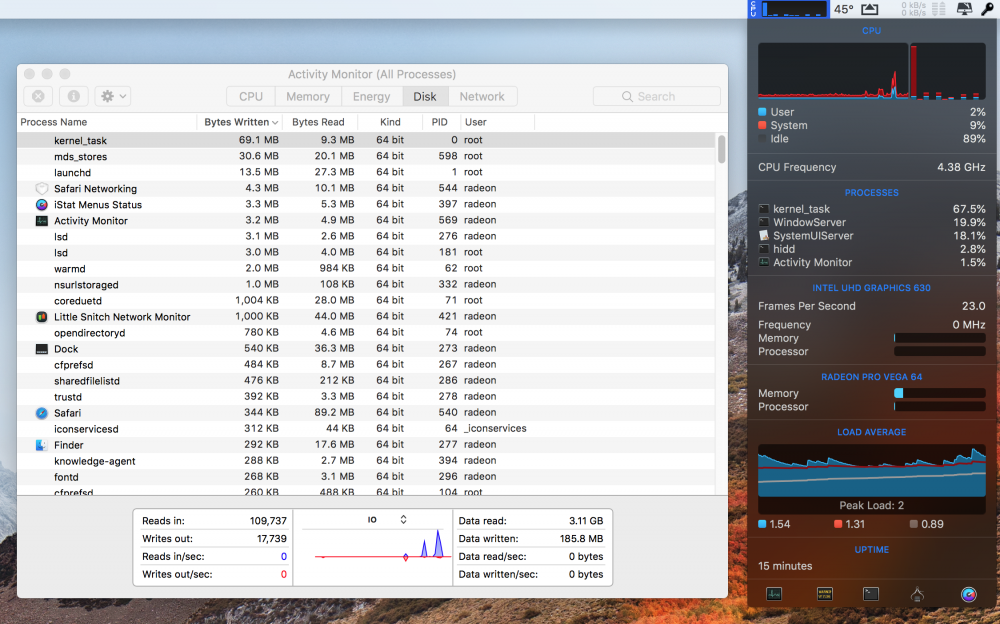Click the Load Average graph
1000x624 pixels.
click(x=871, y=471)
